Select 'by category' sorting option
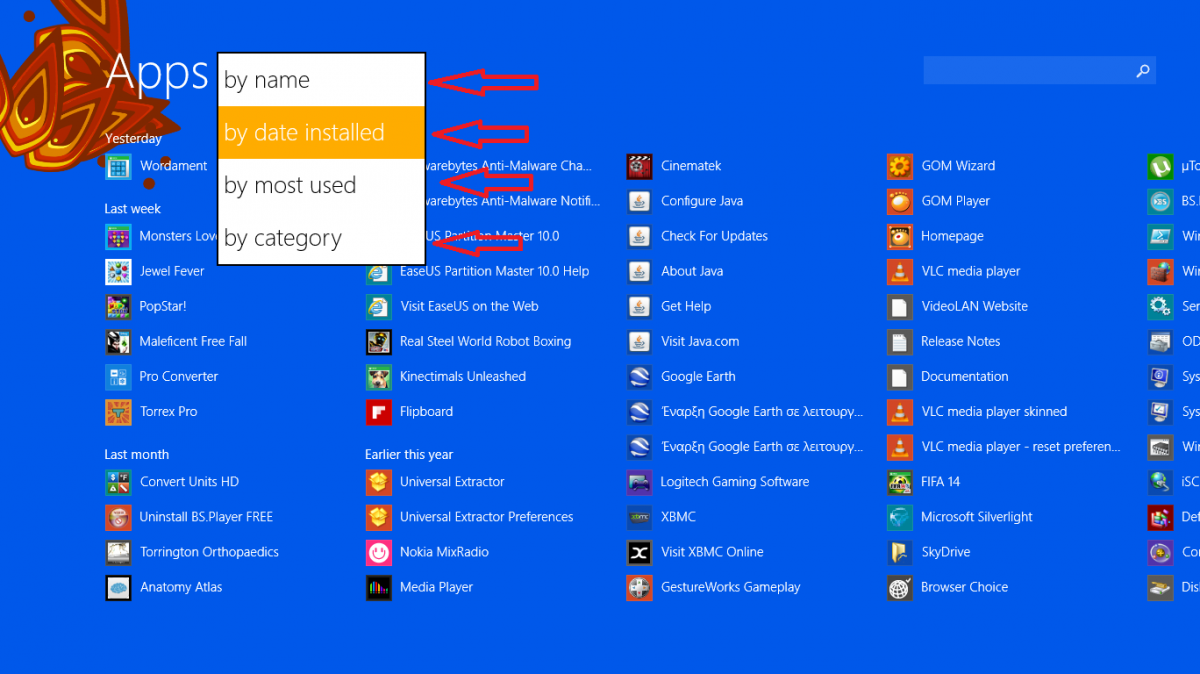Viewport: 1200px width, 674px height. pos(321,238)
